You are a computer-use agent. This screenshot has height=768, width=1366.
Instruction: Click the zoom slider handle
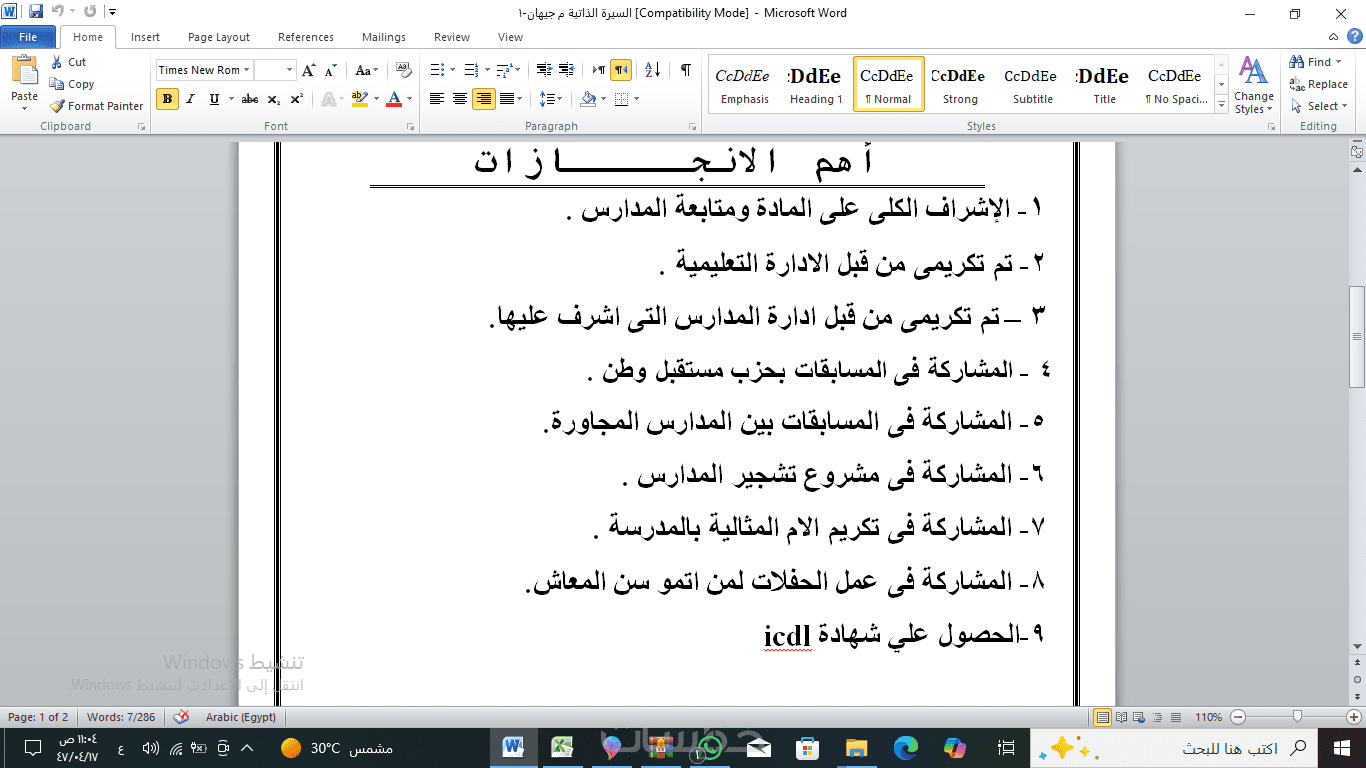pos(1297,717)
